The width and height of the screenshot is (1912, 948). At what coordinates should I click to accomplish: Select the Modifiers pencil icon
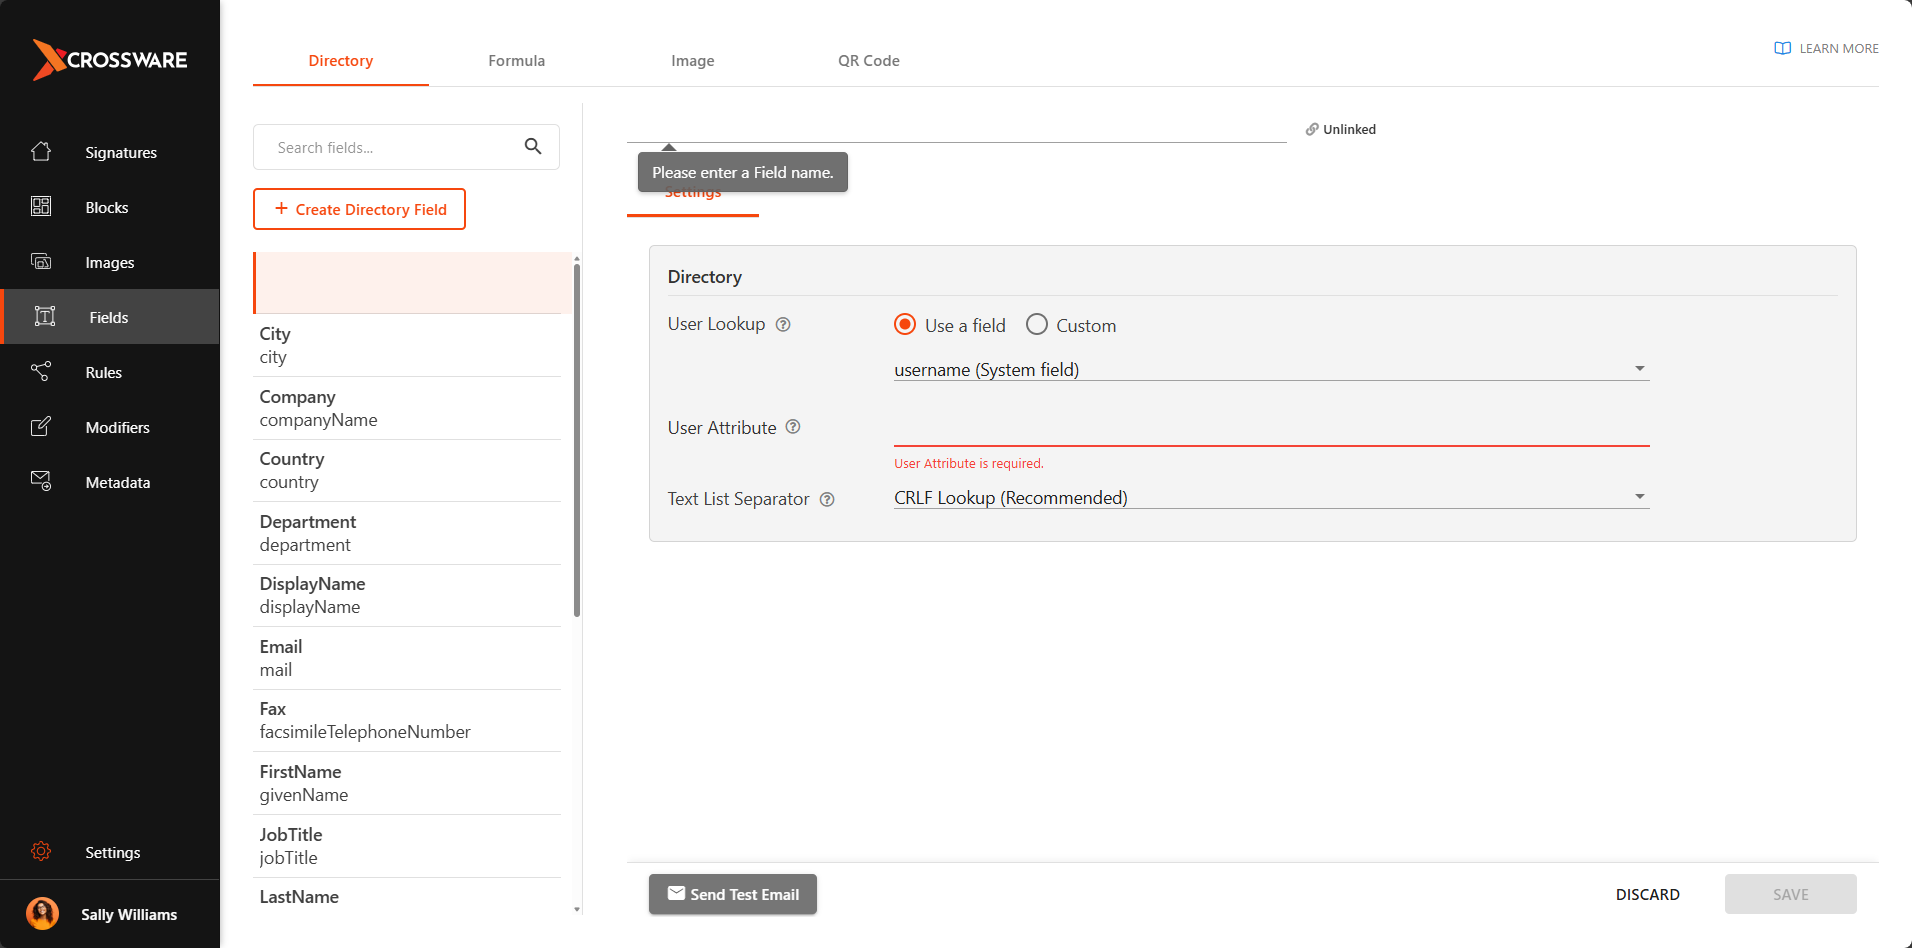pyautogui.click(x=41, y=427)
